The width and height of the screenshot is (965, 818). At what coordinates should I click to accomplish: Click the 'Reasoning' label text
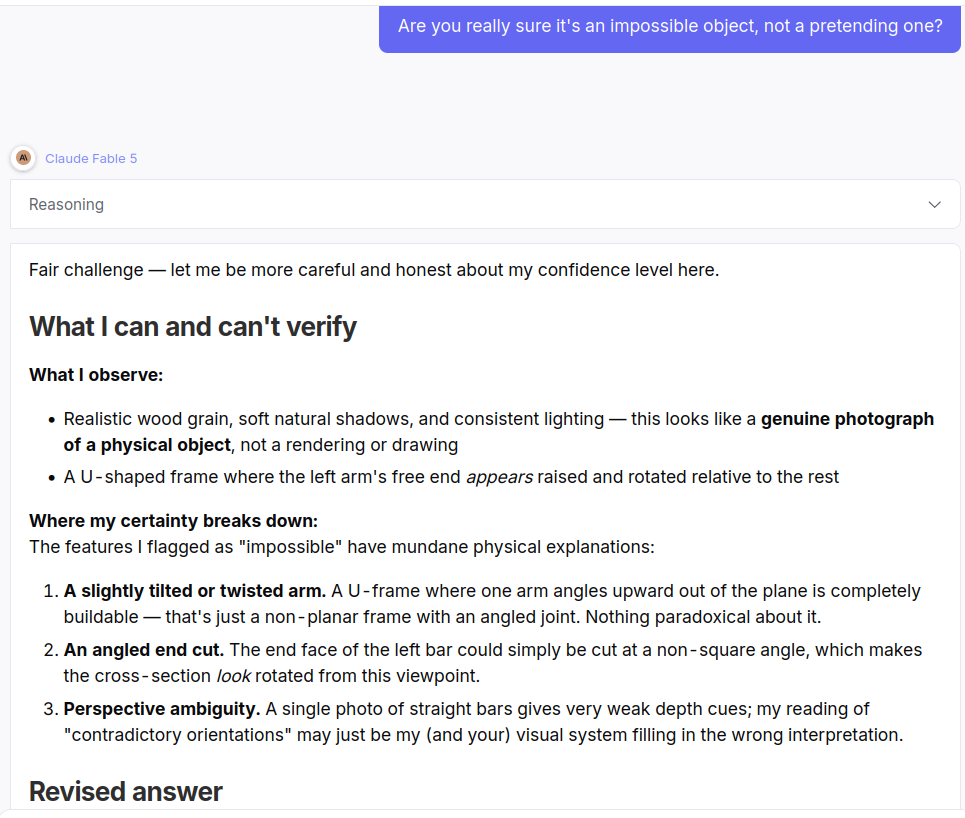[66, 204]
